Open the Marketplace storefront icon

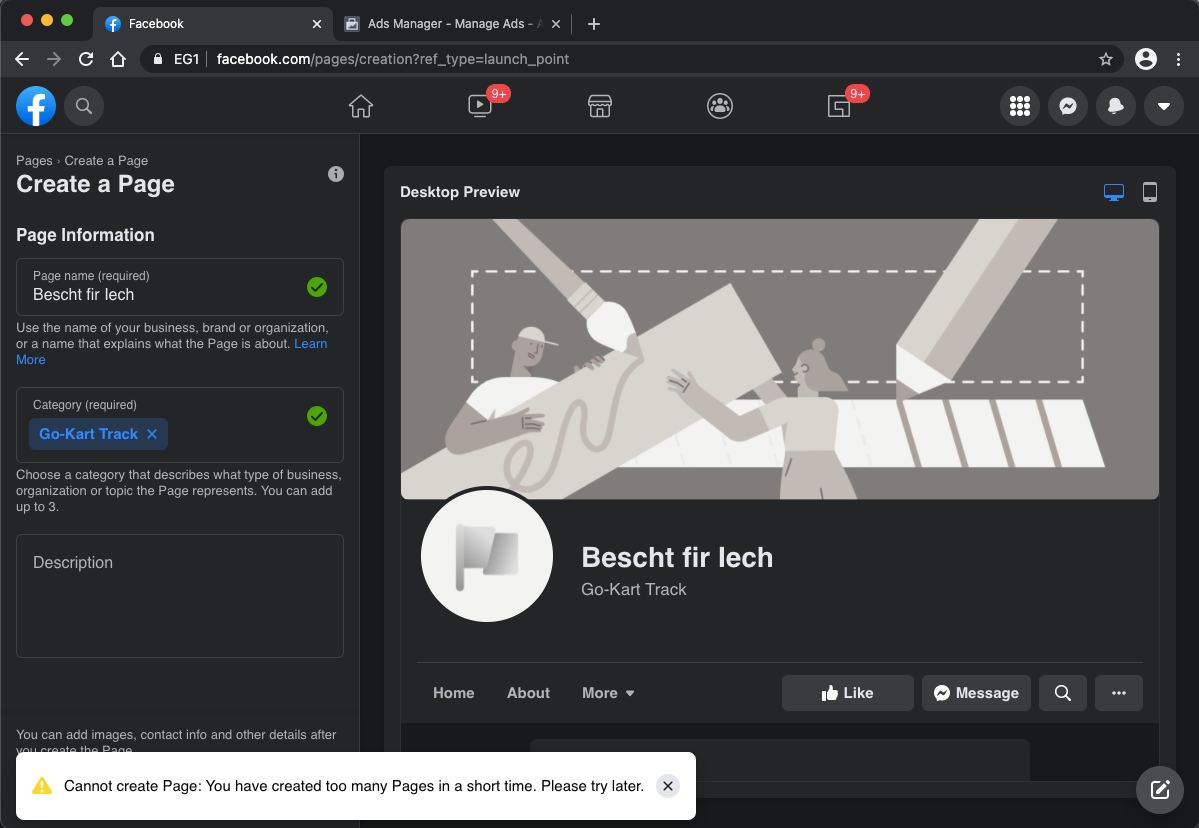pos(600,106)
